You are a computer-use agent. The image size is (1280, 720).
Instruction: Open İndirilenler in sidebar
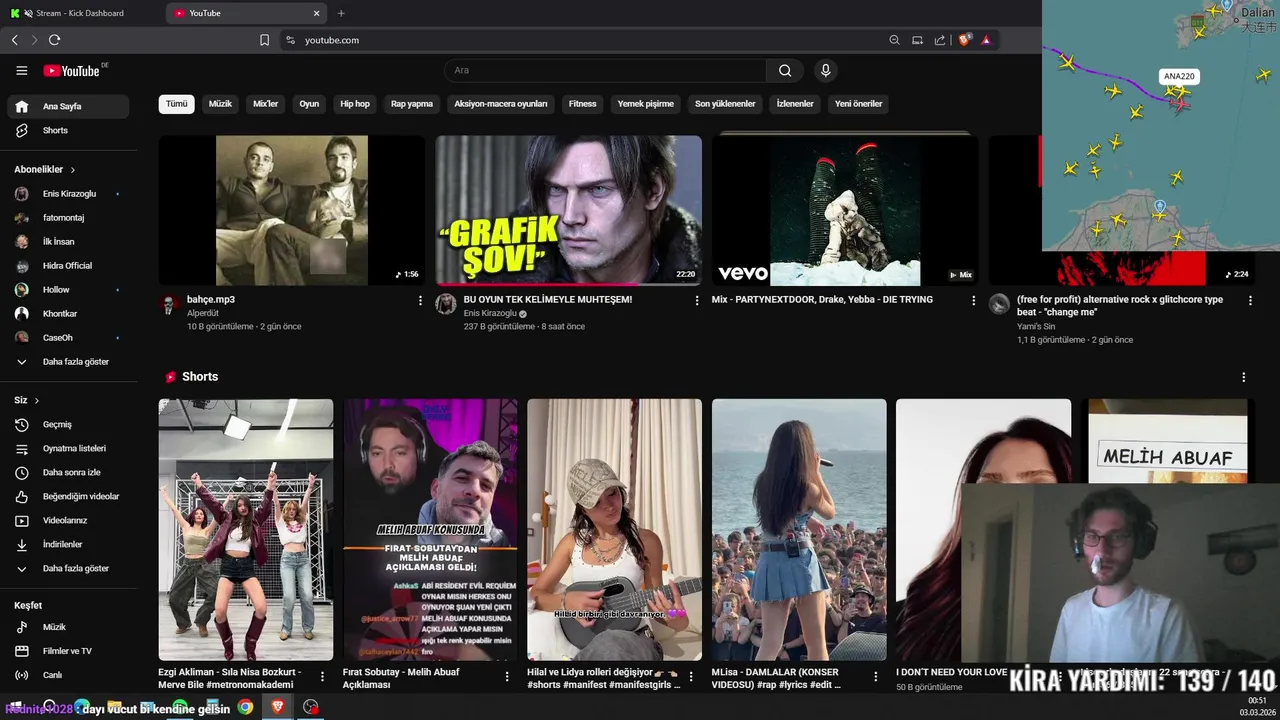[68, 544]
